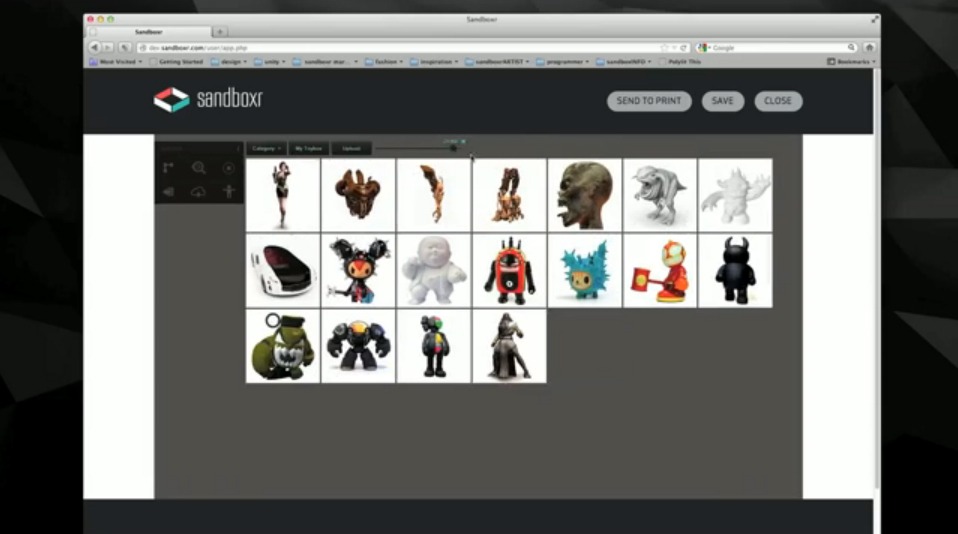This screenshot has height=534, width=958.
Task: Open the Most Visited bookmarks dropdown
Action: click(115, 62)
